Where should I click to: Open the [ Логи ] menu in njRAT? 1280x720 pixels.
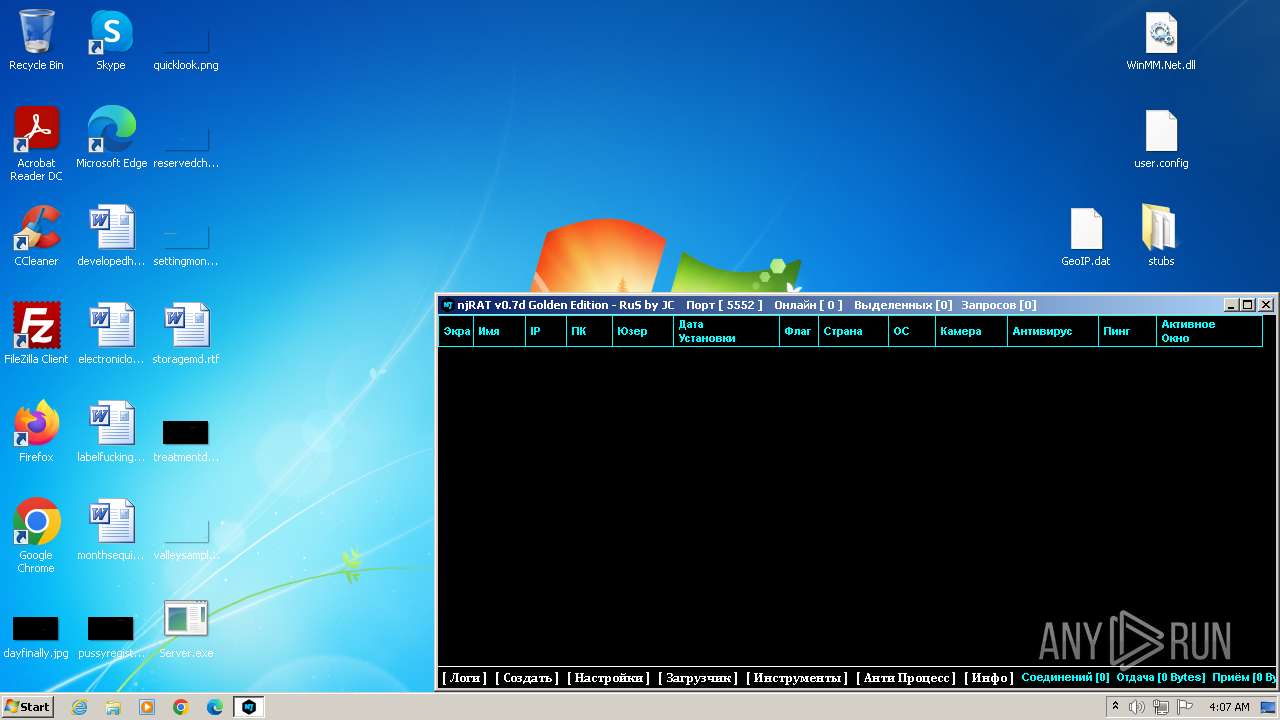464,678
